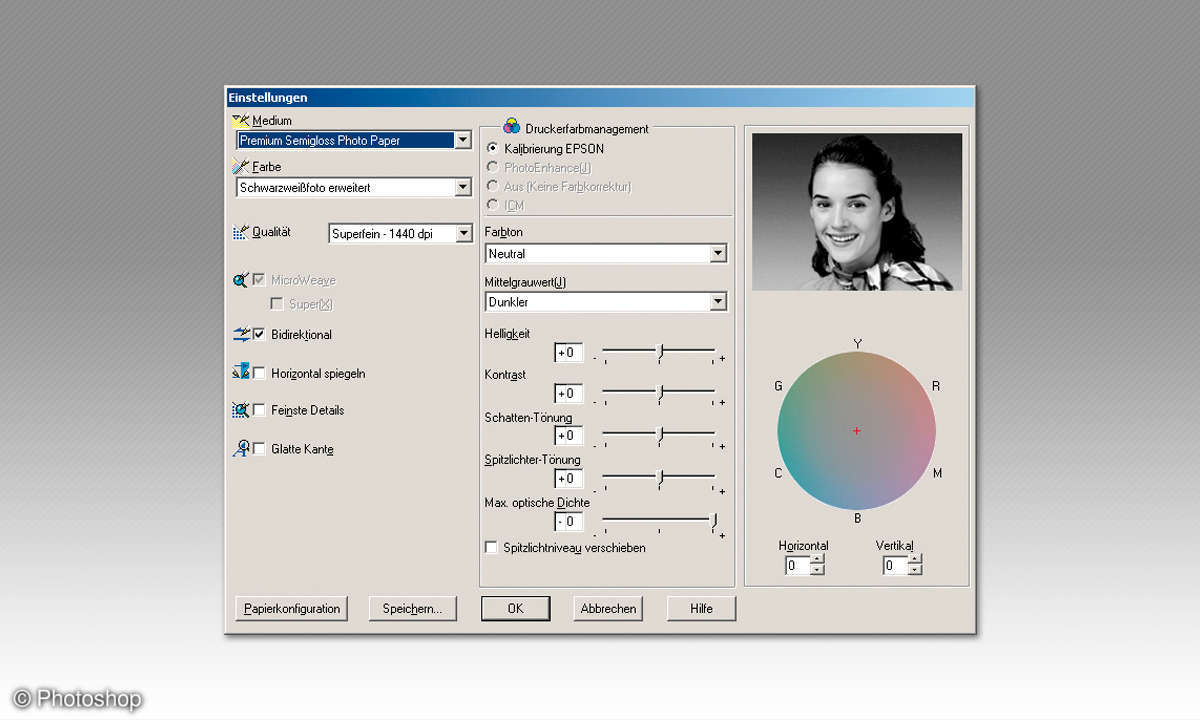Confirm settings with the OK button
The image size is (1200, 720).
515,608
